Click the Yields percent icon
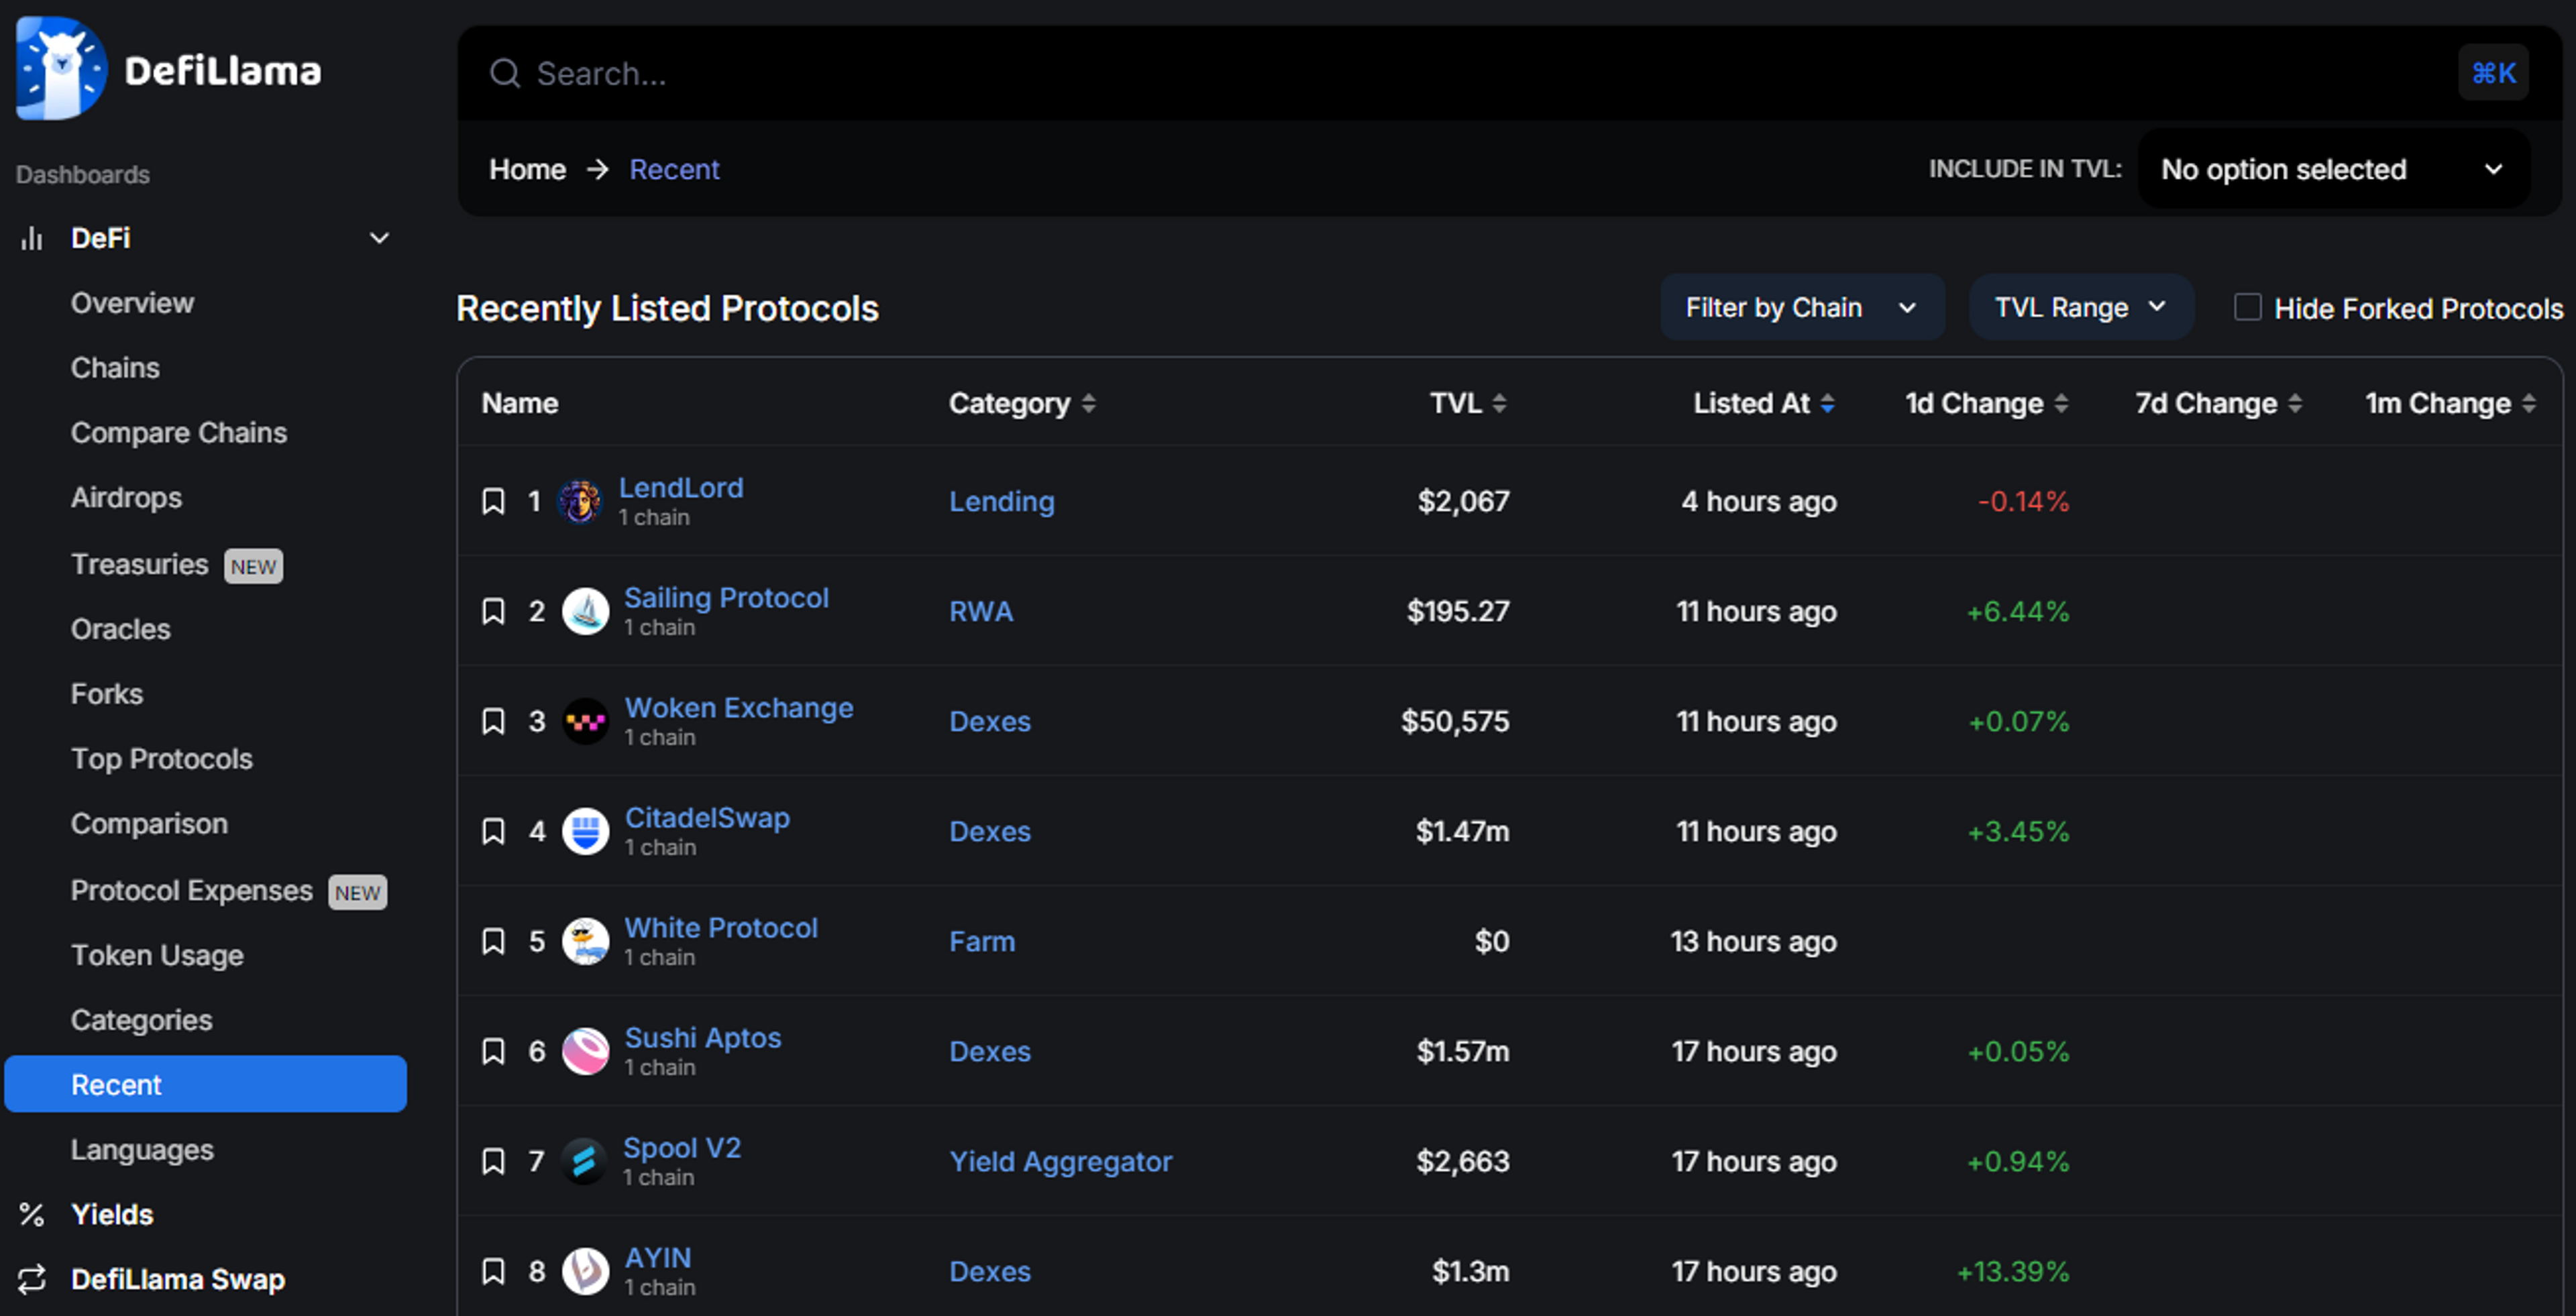 (32, 1214)
